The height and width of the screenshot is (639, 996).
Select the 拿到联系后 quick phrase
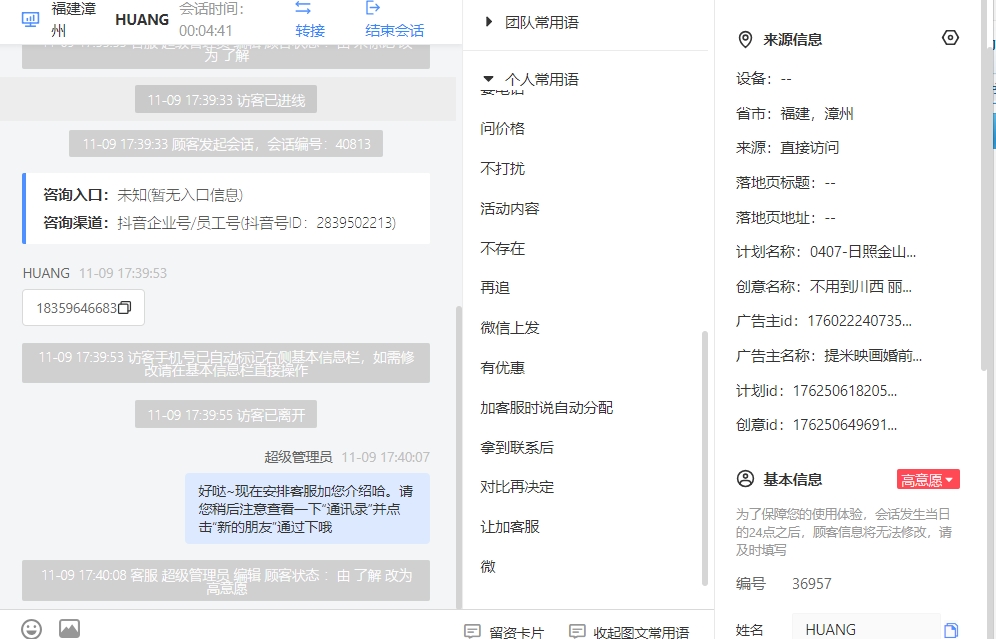(517, 448)
